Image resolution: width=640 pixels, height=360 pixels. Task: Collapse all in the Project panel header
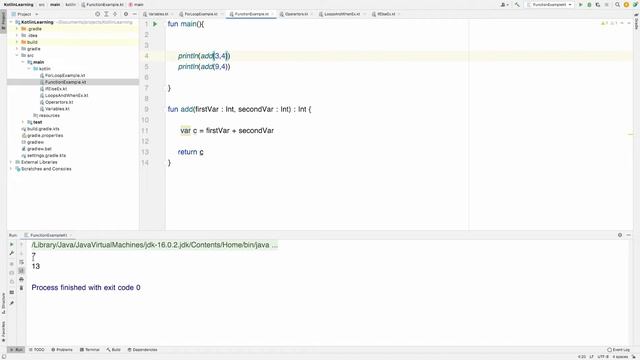pos(115,14)
